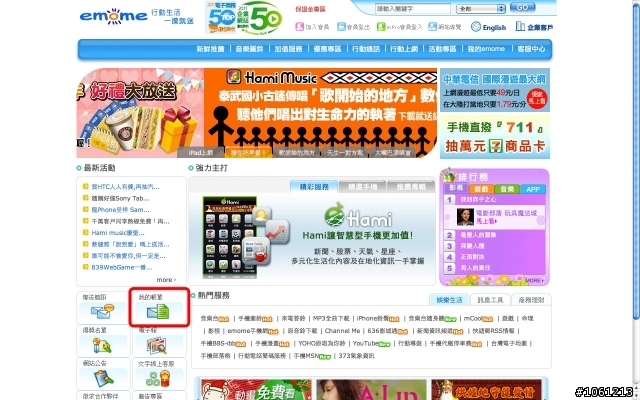Click the bullet icon beside Hami music news
Image resolution: width=640 pixels, height=400 pixels.
pos(85,233)
